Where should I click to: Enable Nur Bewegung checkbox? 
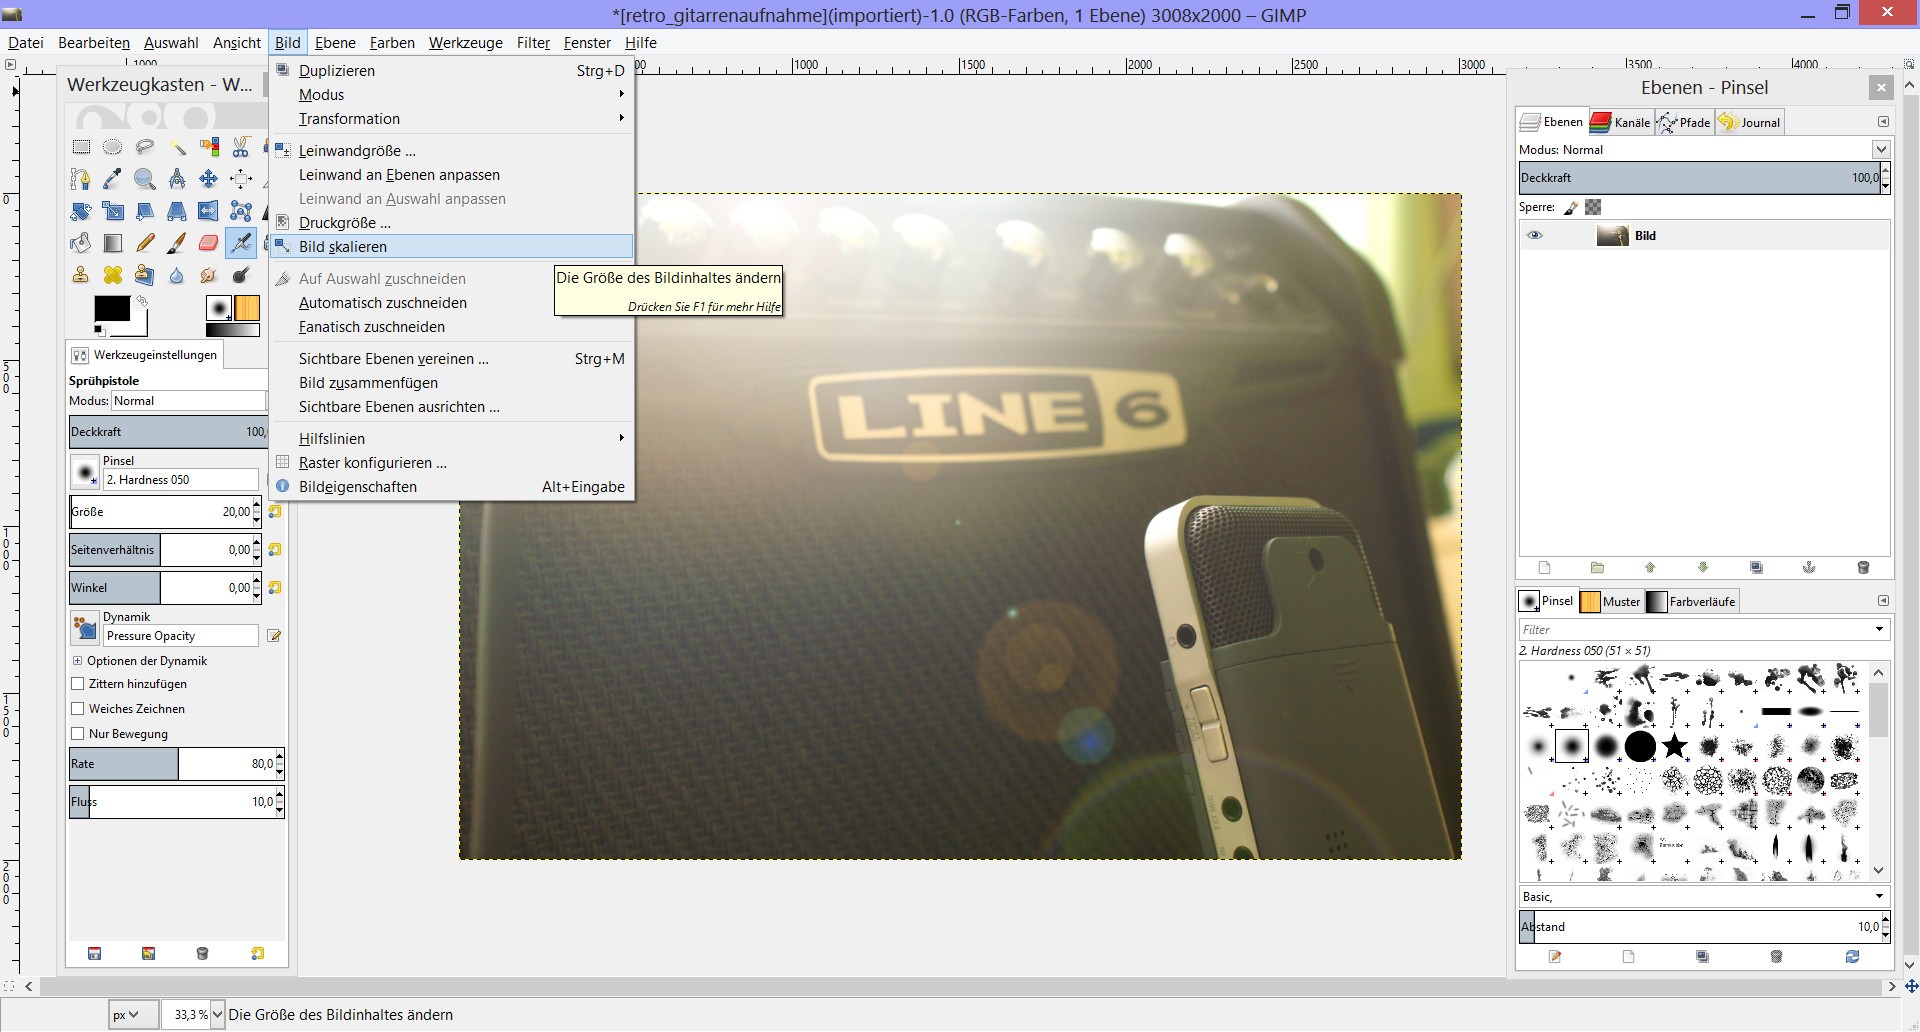click(78, 734)
